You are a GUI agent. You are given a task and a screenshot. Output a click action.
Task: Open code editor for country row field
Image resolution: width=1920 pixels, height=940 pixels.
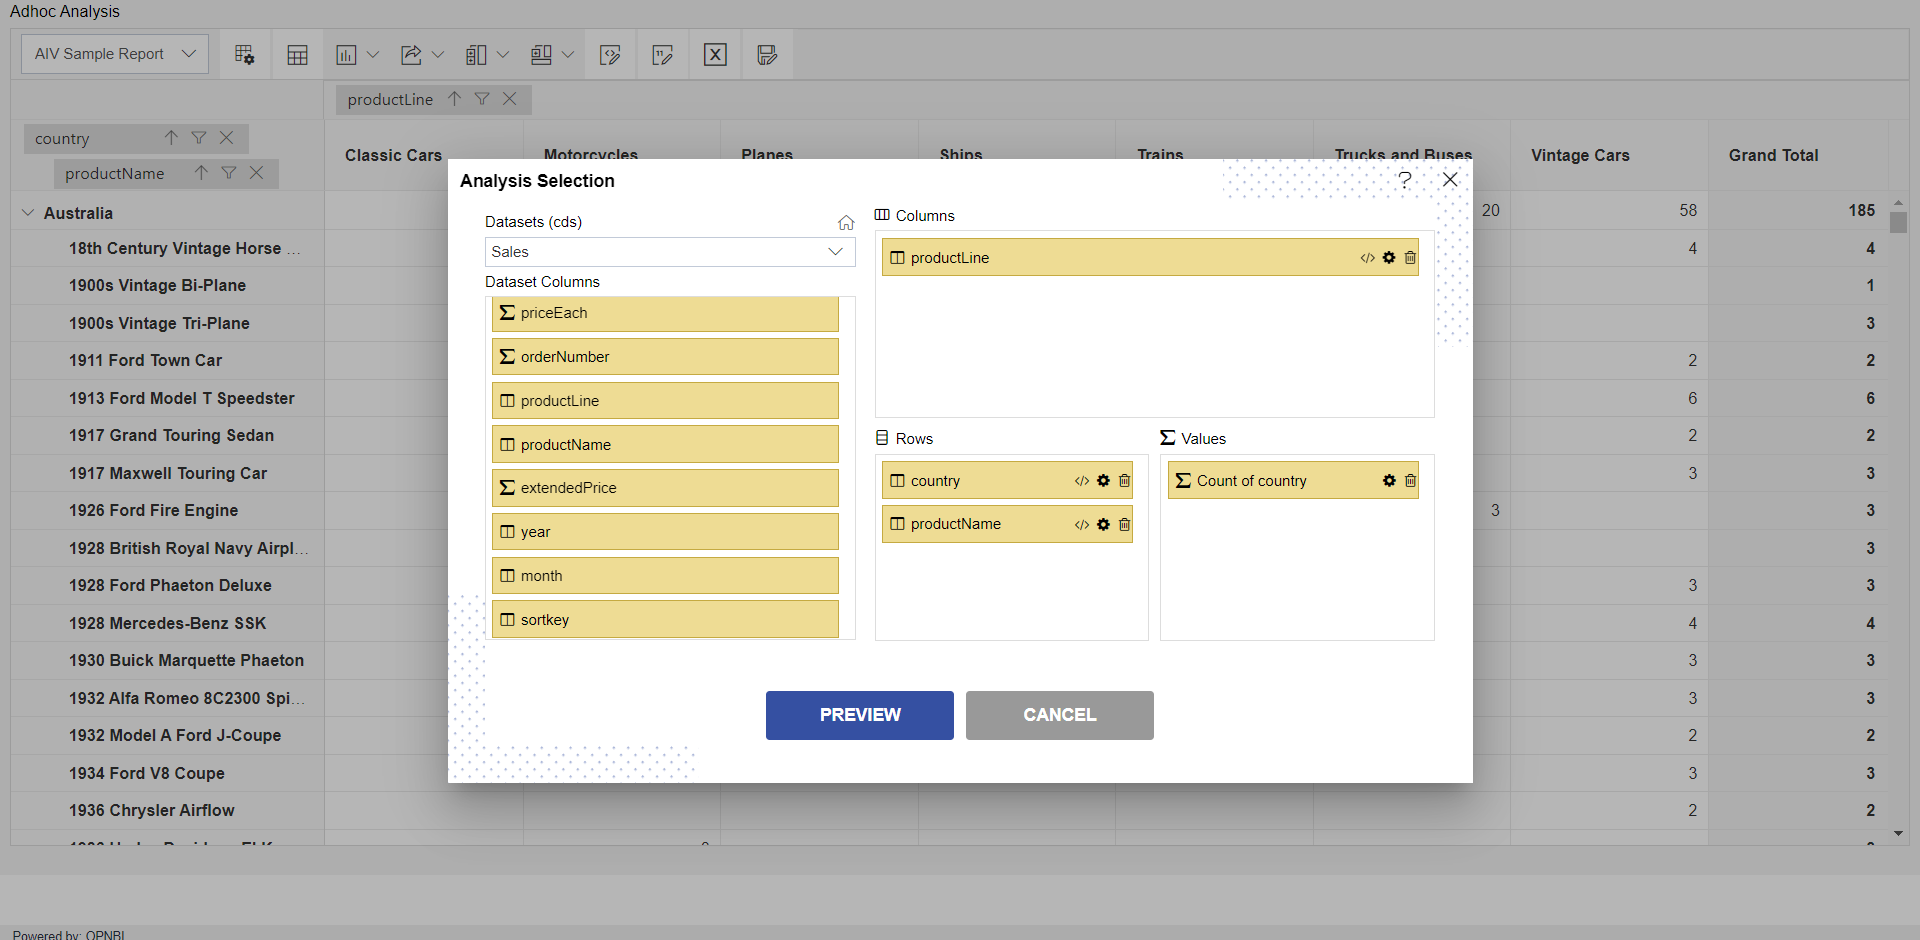pyautogui.click(x=1082, y=481)
